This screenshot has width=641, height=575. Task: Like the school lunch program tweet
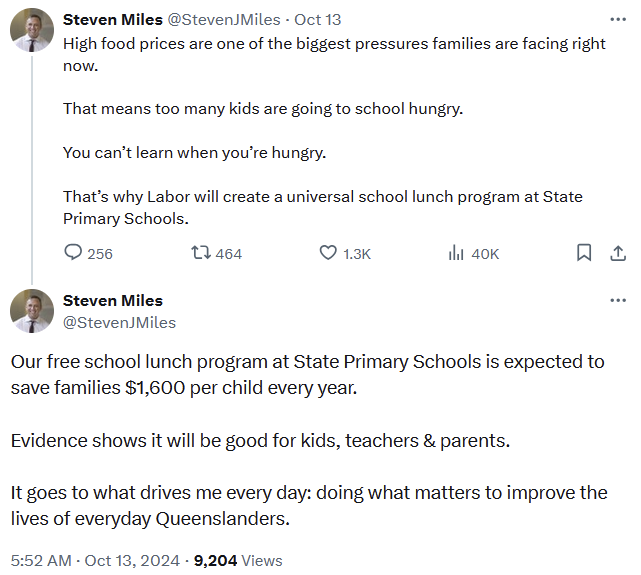328,254
